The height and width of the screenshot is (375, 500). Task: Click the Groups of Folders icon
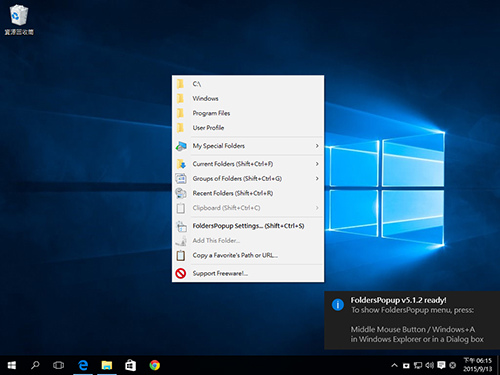[x=181, y=178]
